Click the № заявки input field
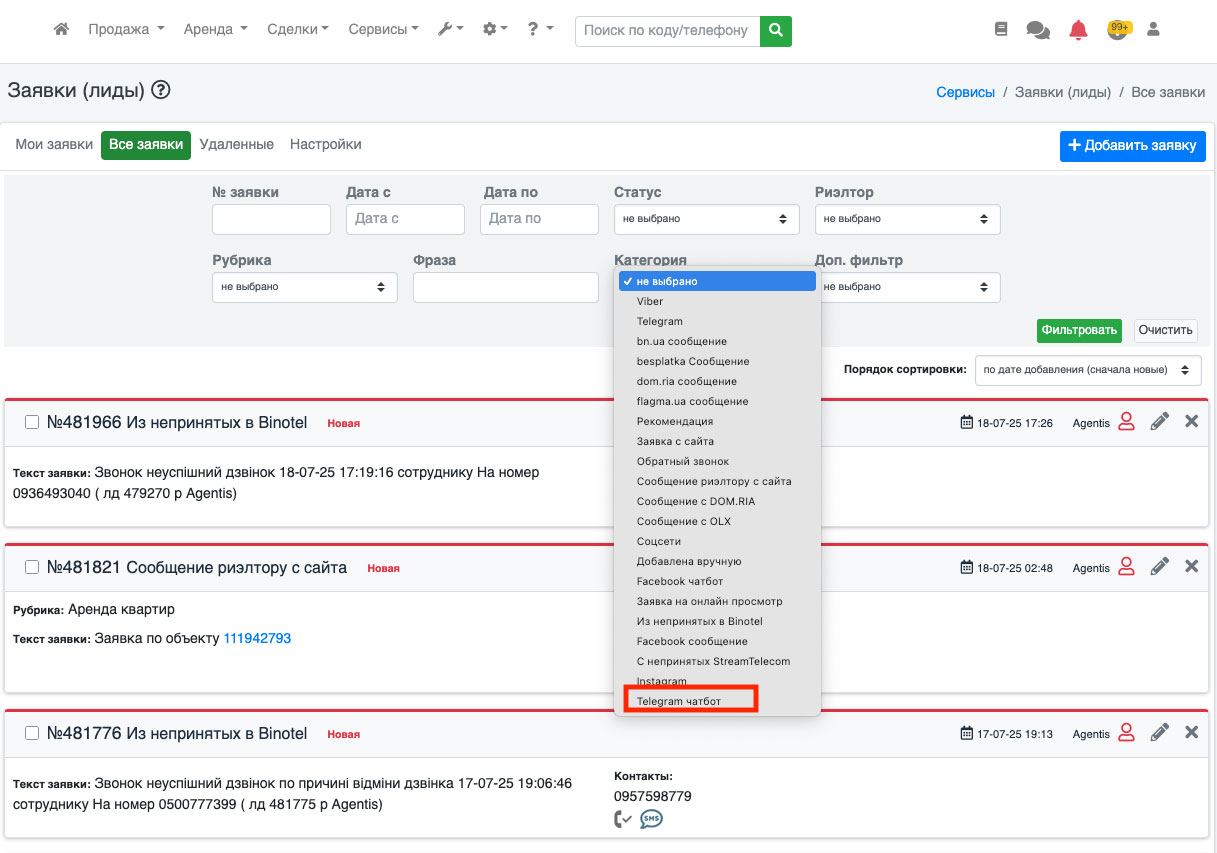 pyautogui.click(x=271, y=219)
